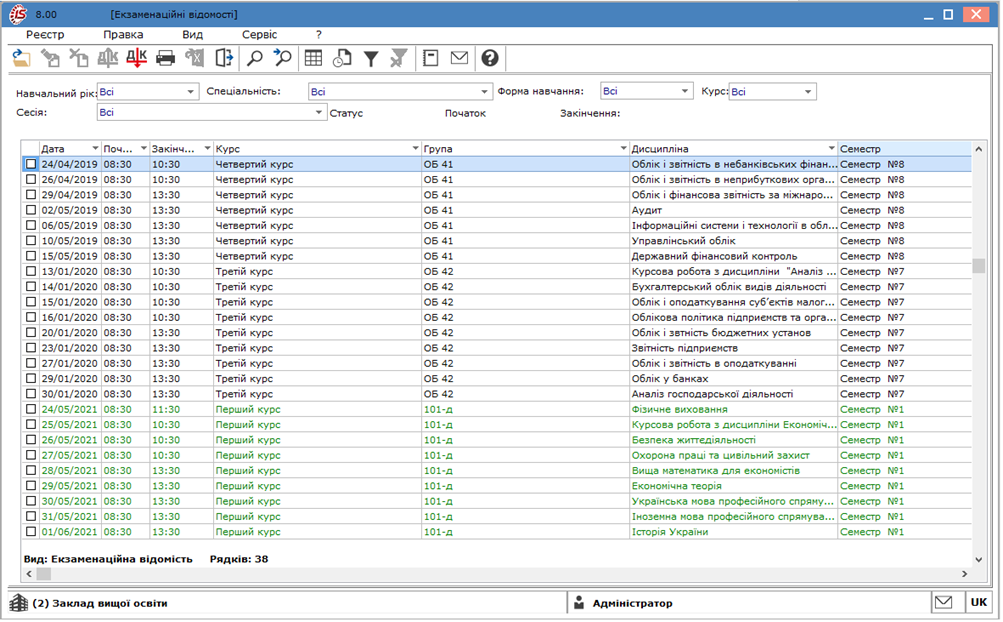Tick checkbox for 26/04/2019 row
1003x622 pixels.
(x=31, y=179)
